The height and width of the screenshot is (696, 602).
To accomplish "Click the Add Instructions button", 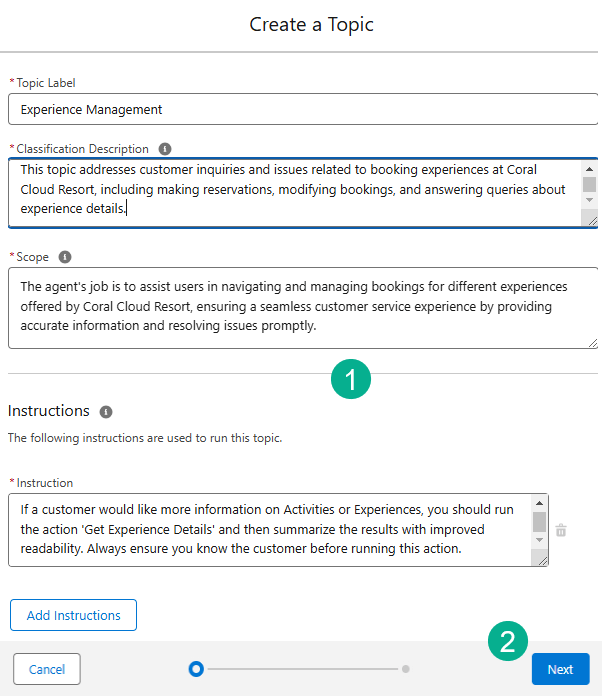I will coord(73,615).
